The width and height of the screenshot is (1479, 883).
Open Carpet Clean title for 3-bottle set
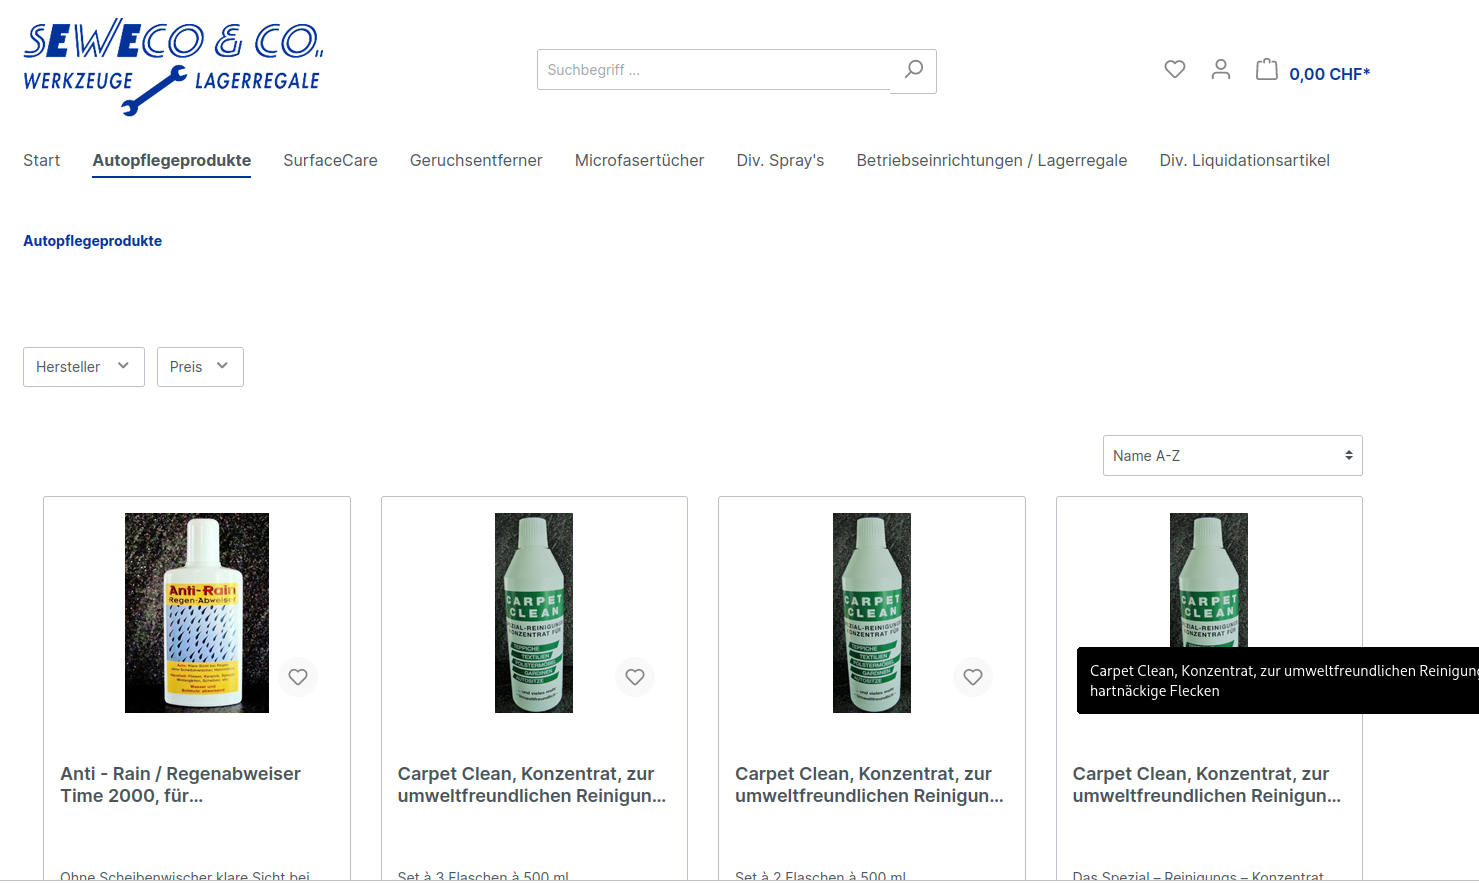pos(532,785)
